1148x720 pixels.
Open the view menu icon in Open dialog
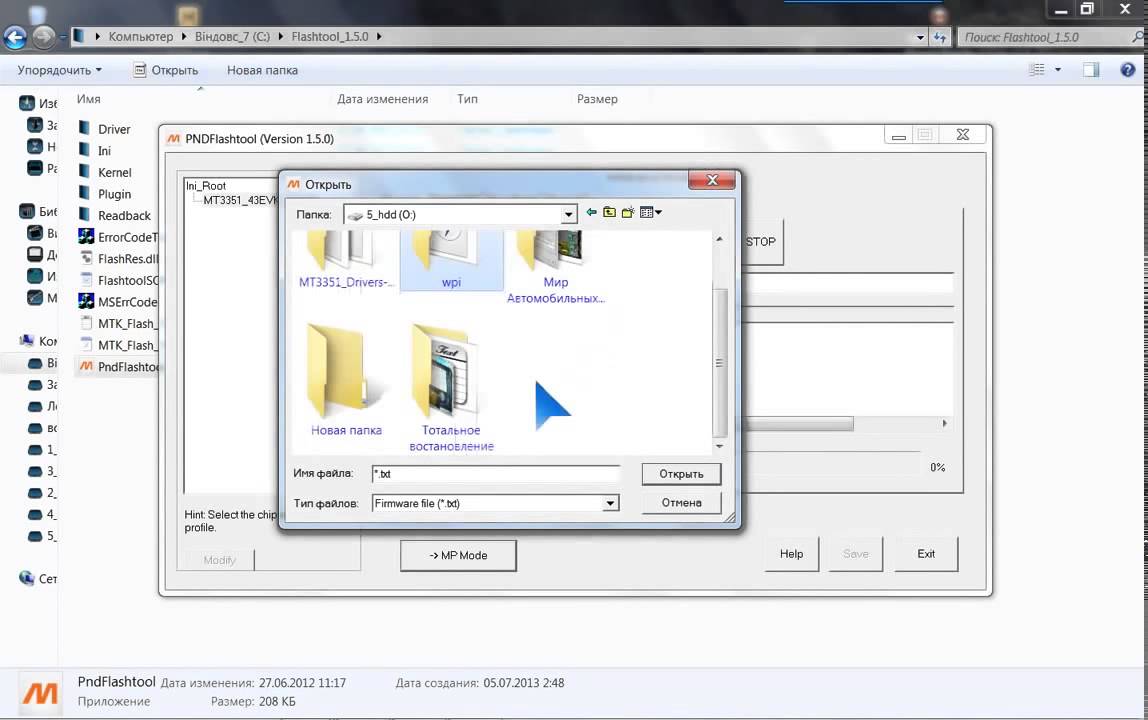pos(650,212)
